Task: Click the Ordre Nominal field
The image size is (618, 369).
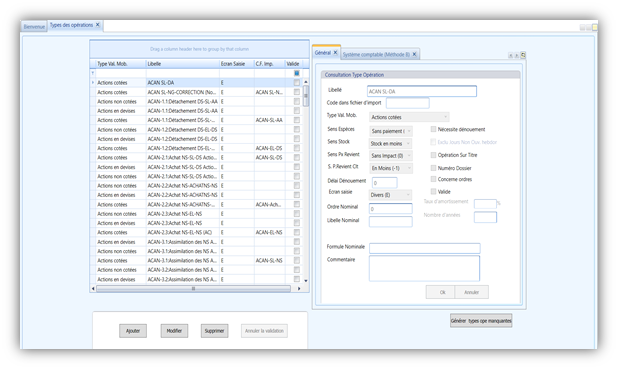Action: 391,209
